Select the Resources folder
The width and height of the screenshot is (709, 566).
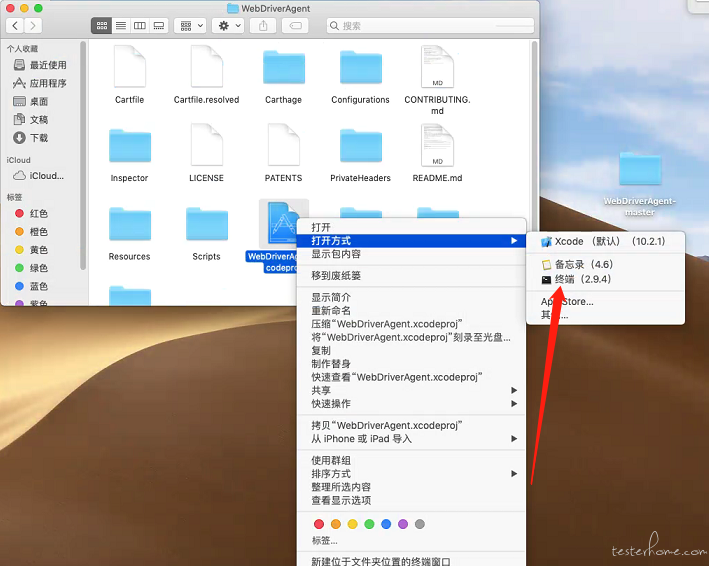(x=130, y=224)
